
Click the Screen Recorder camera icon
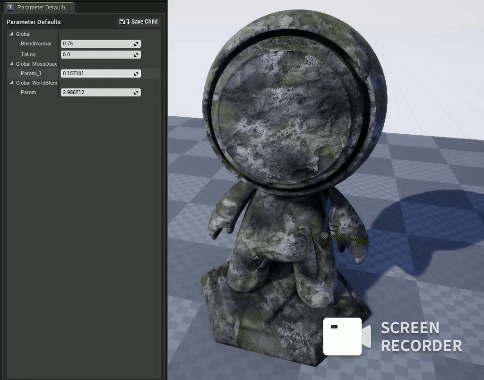point(347,336)
